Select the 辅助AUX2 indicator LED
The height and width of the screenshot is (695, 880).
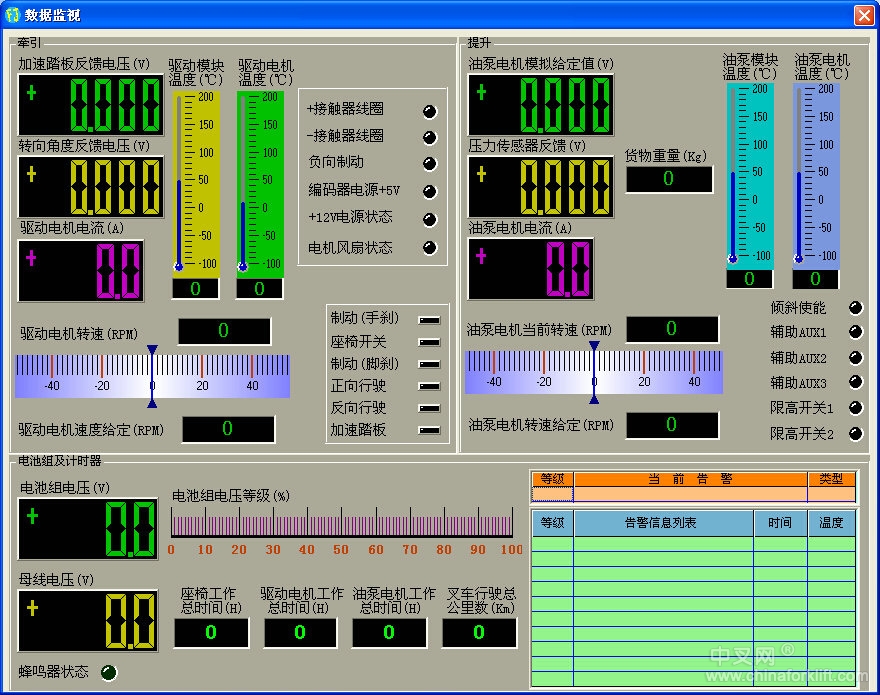(856, 358)
